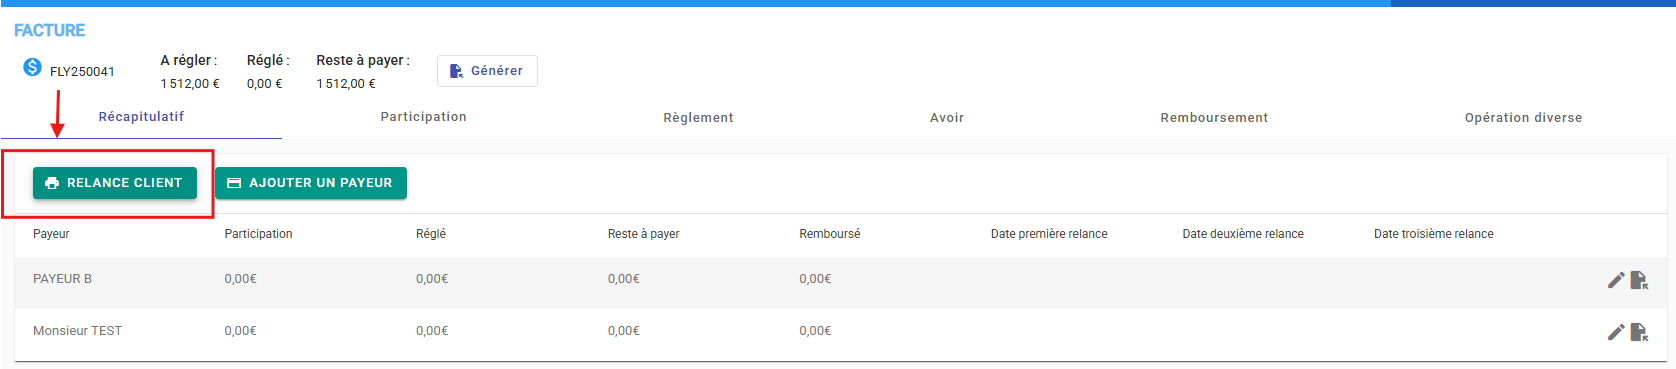The width and height of the screenshot is (1676, 369).
Task: Go to the Remboursement tab
Action: pos(1214,118)
